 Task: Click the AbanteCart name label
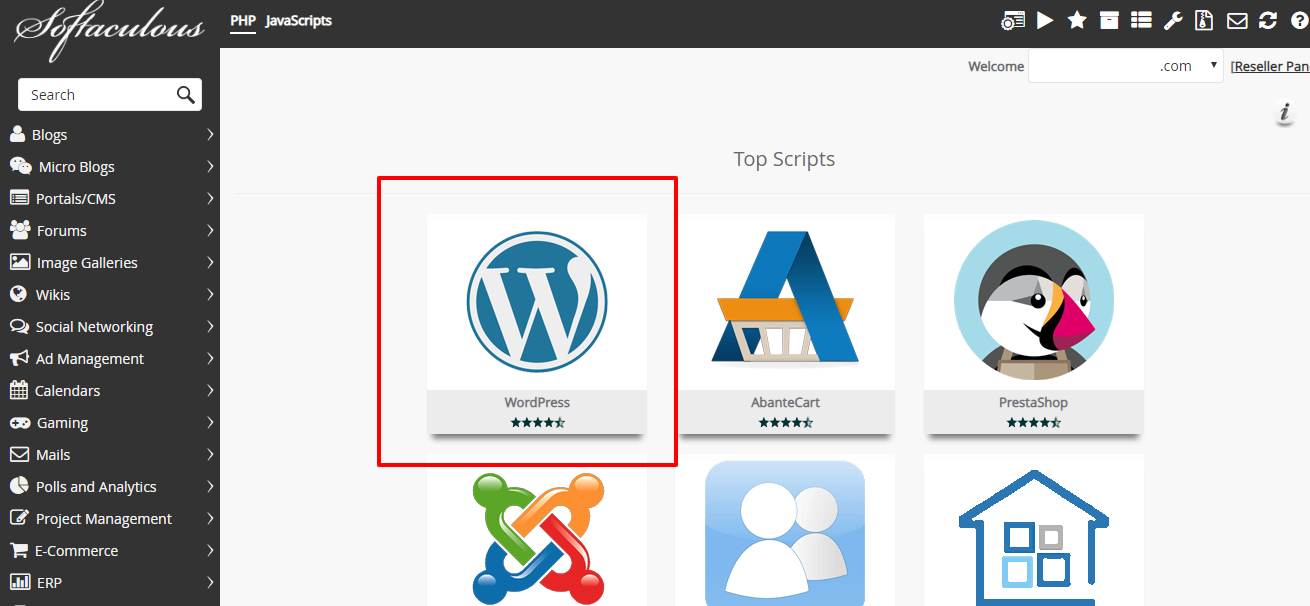tap(785, 402)
